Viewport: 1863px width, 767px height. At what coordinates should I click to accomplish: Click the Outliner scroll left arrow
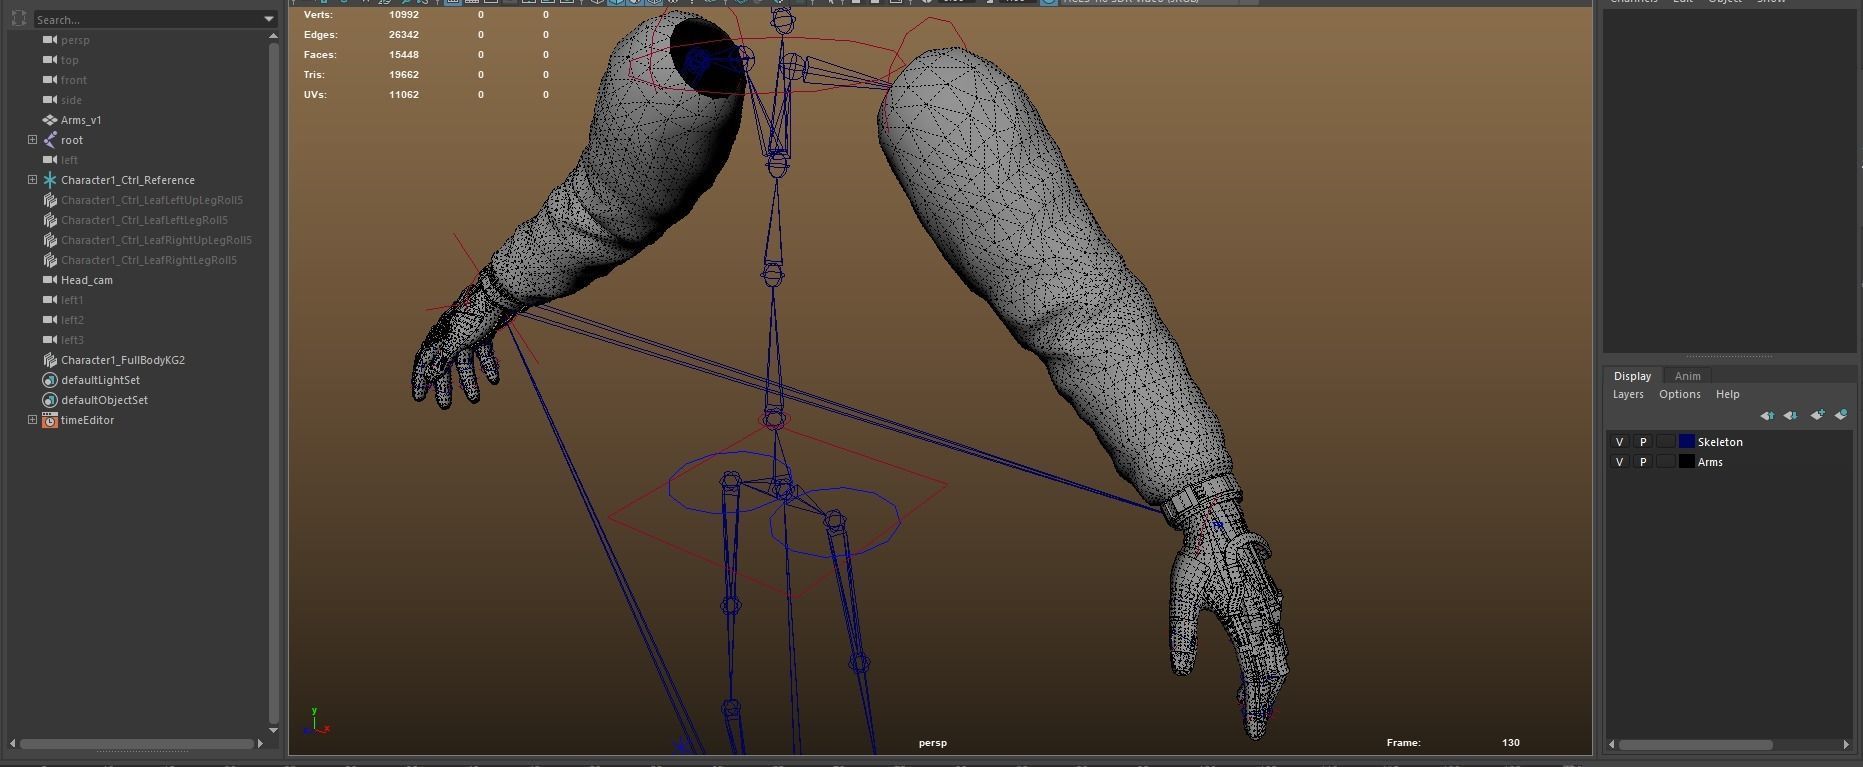click(13, 744)
